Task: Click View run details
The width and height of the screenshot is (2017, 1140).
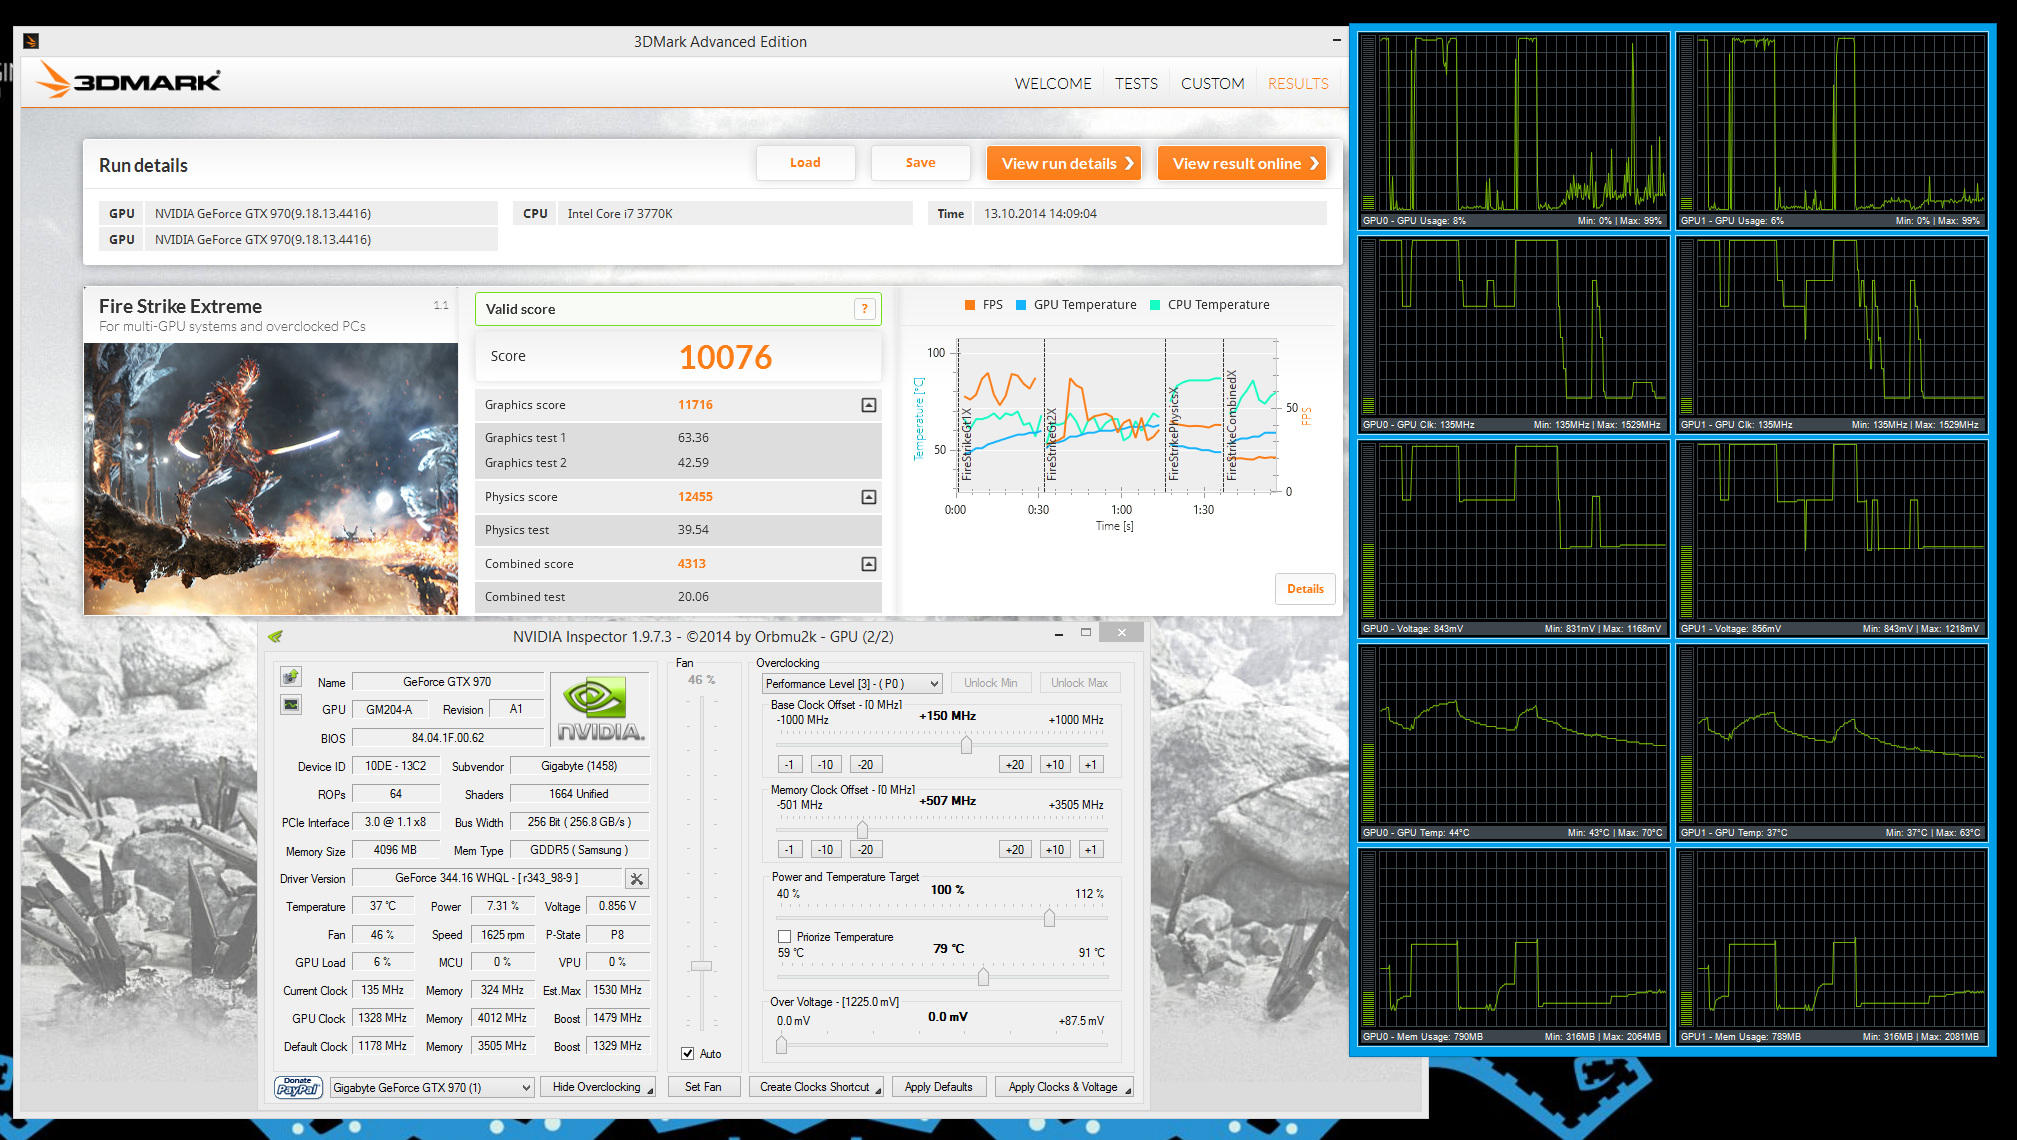Action: point(1064,163)
